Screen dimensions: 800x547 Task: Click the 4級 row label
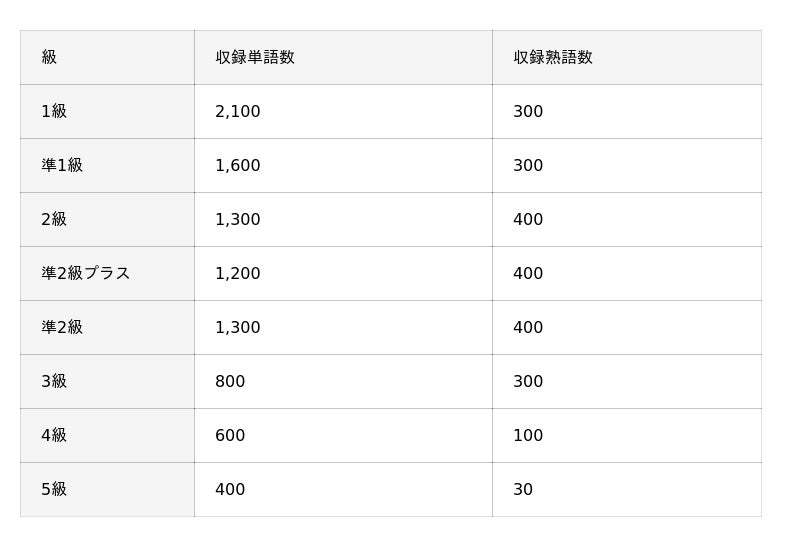pyautogui.click(x=54, y=436)
